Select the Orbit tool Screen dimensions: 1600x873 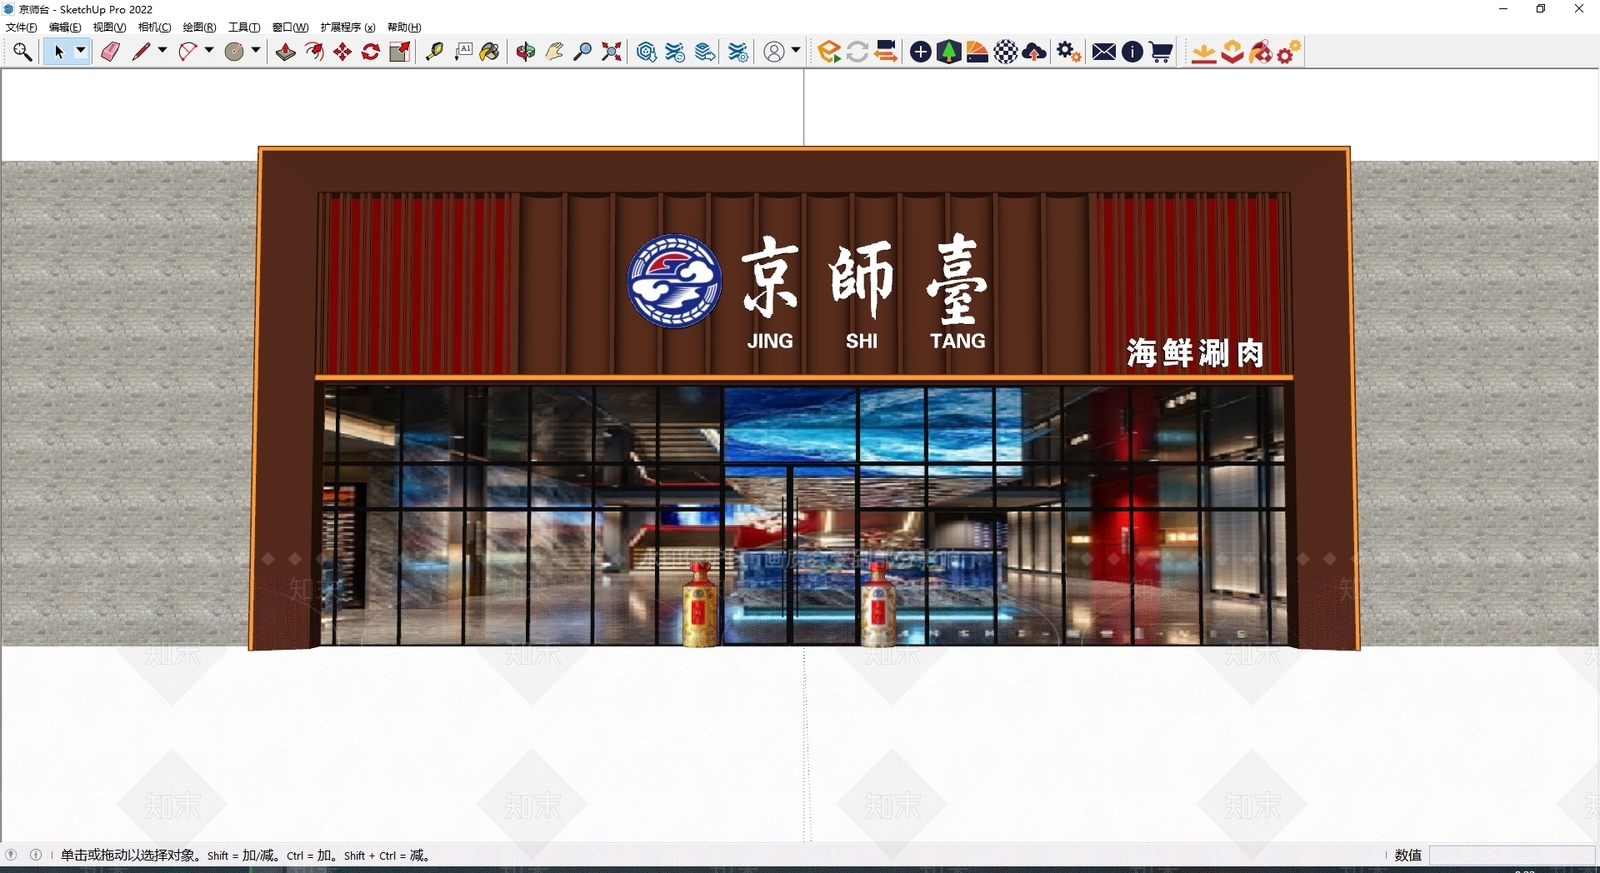pos(526,52)
